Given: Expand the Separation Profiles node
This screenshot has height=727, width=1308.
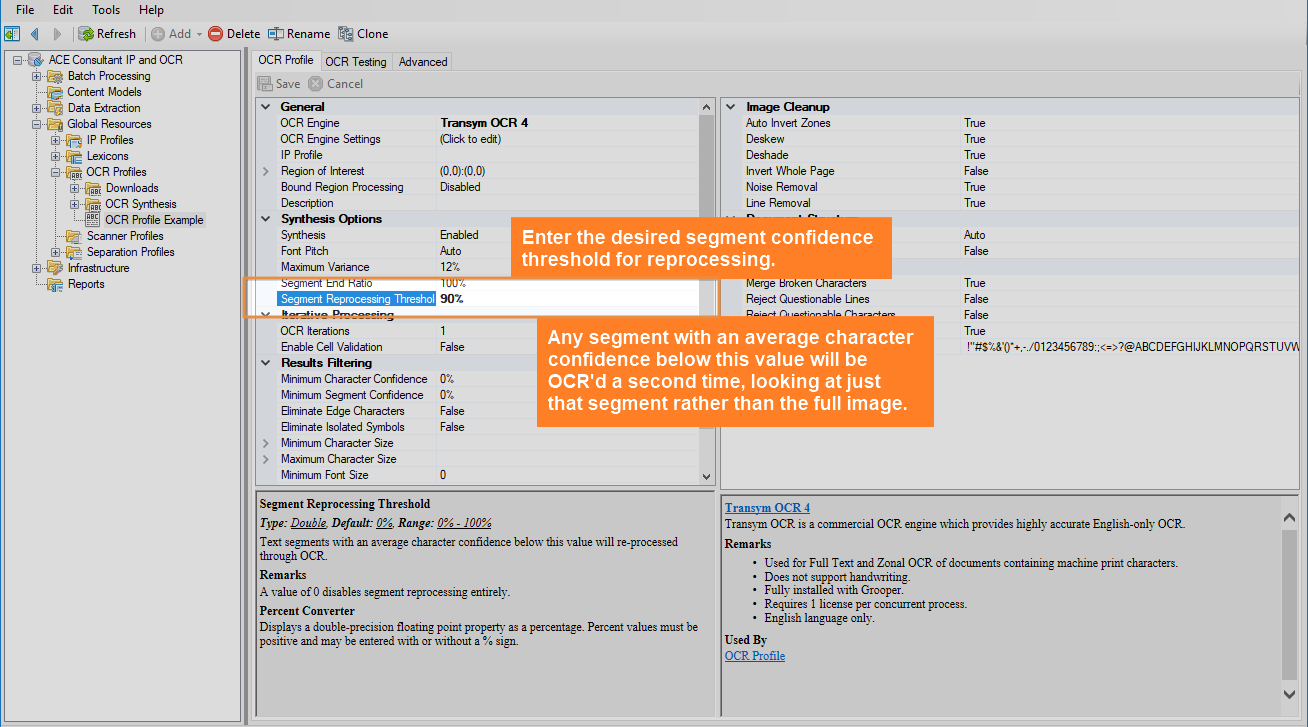Looking at the screenshot, I should pos(55,252).
